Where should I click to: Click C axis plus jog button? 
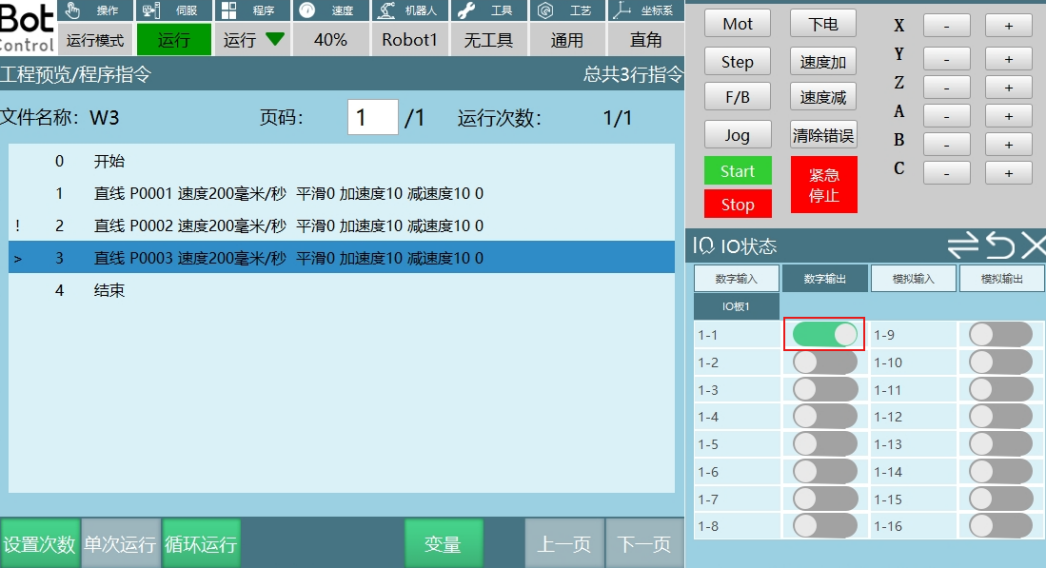coord(1009,173)
